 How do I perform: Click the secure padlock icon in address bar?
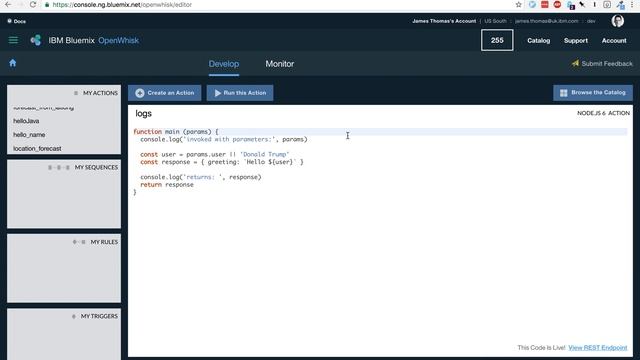point(47,5)
